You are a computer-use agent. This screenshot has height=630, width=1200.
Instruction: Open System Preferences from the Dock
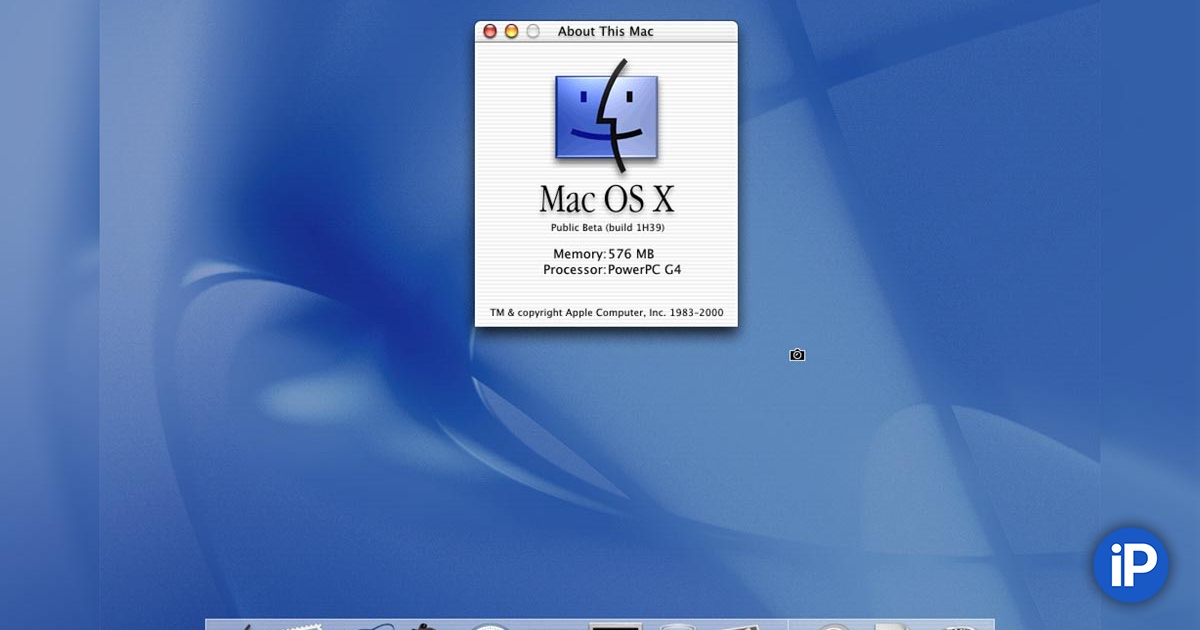pyautogui.click(x=615, y=623)
